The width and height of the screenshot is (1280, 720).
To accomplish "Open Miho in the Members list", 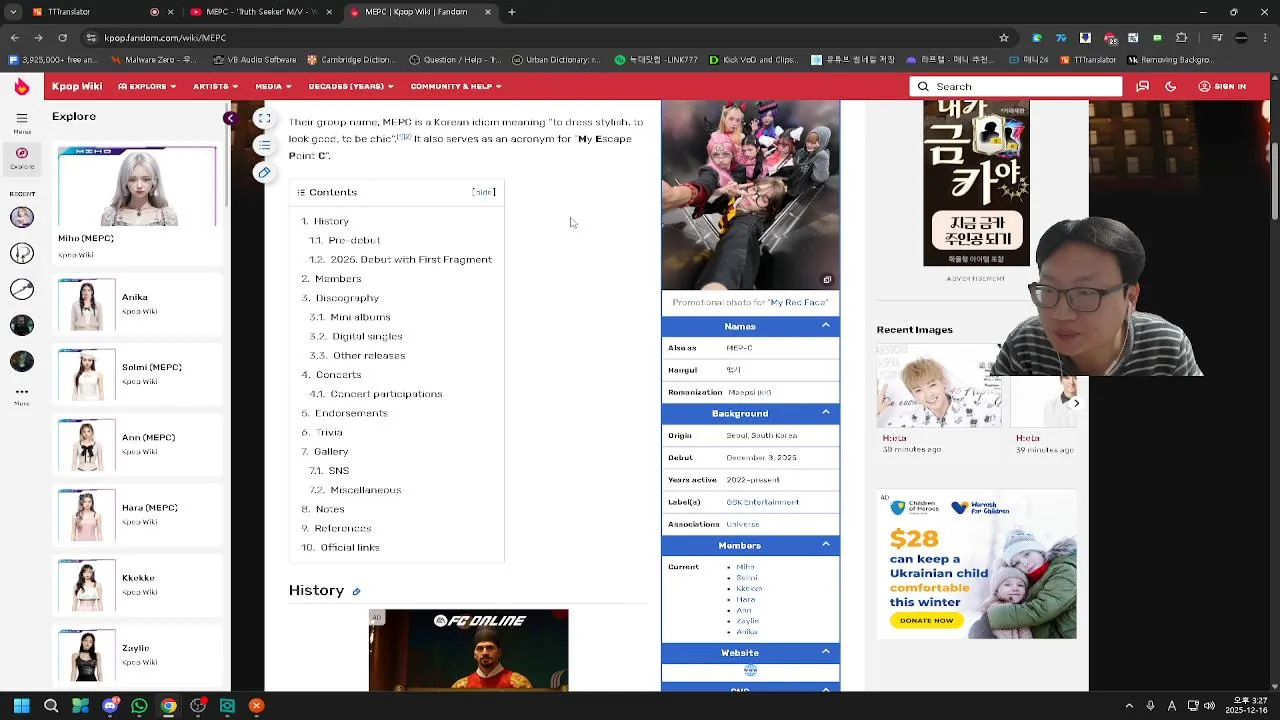I will pos(745,567).
